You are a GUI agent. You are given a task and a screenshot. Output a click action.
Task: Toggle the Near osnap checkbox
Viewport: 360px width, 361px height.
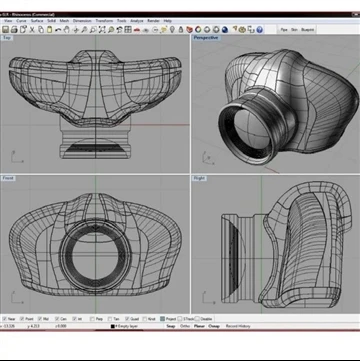tap(4, 319)
